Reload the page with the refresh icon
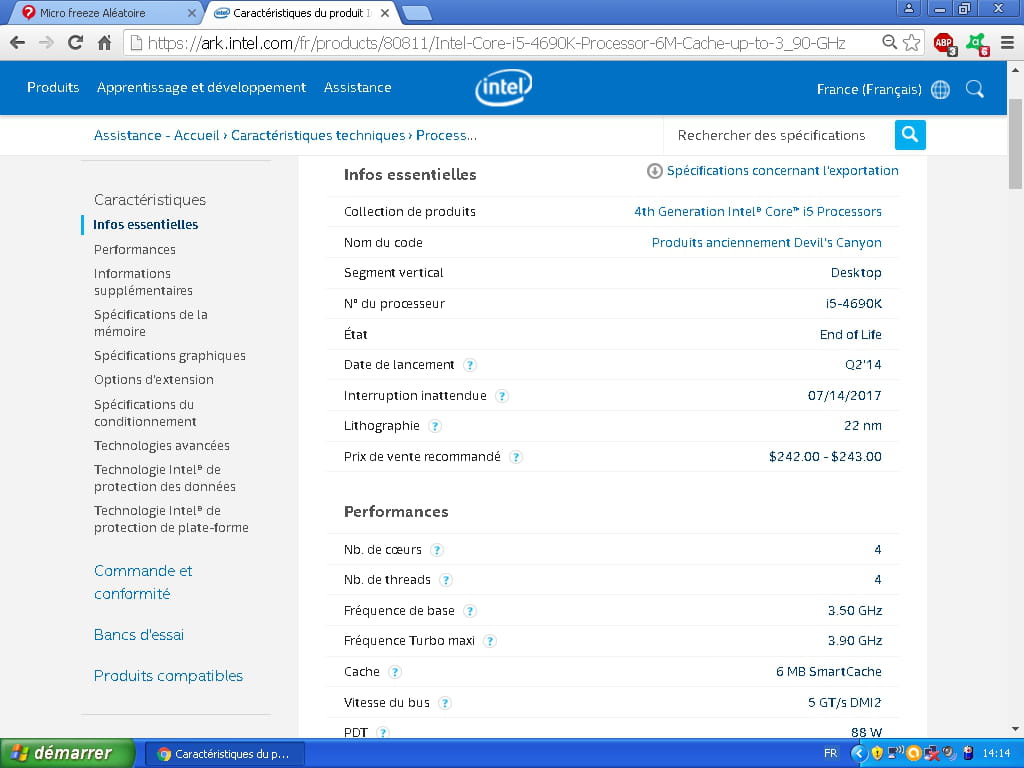 pos(75,43)
